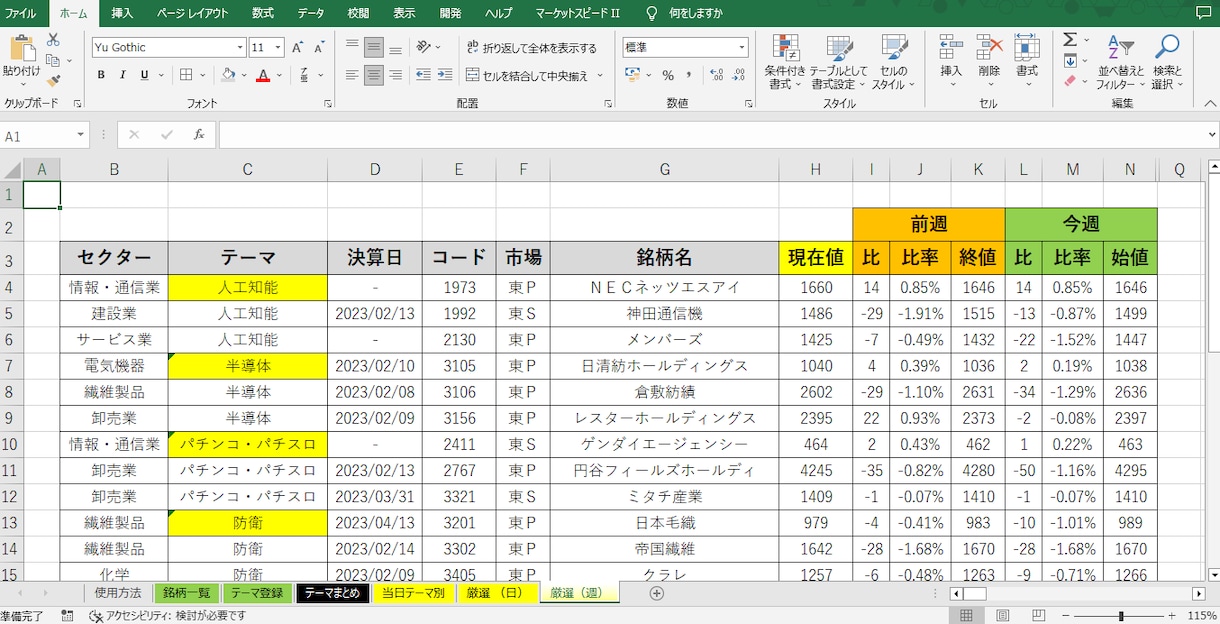Click the Fill down-arrow icon in the editing group
The image size is (1220, 624).
[1069, 60]
